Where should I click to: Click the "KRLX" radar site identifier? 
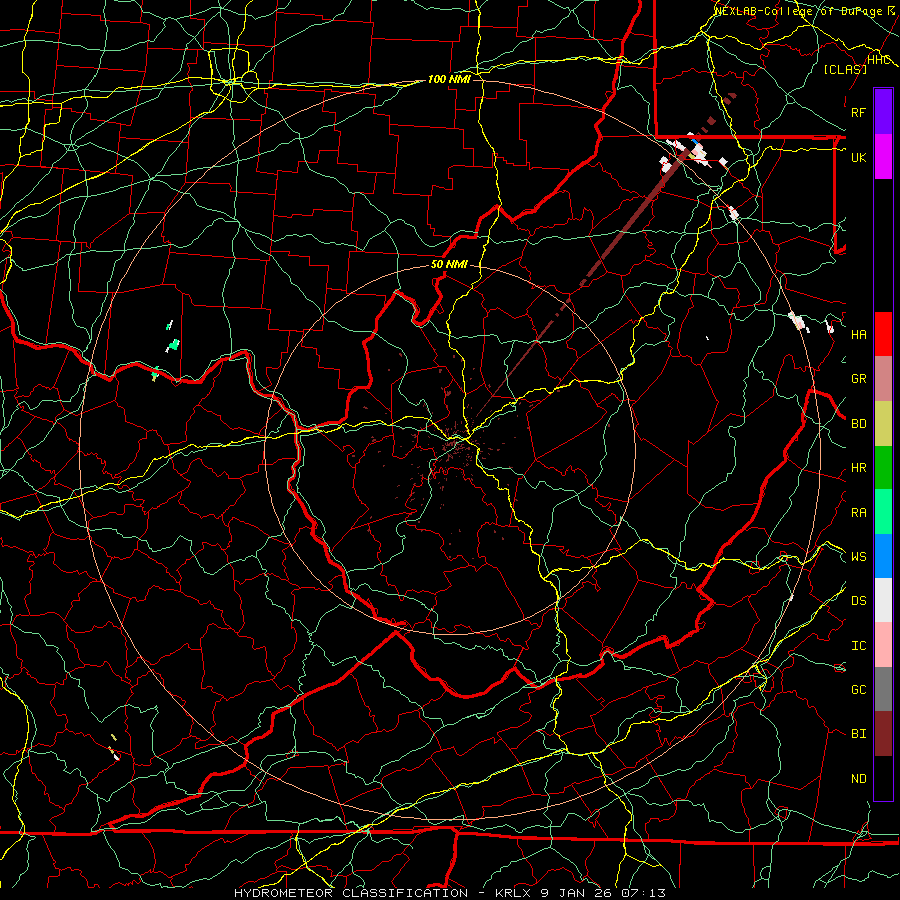point(515,893)
